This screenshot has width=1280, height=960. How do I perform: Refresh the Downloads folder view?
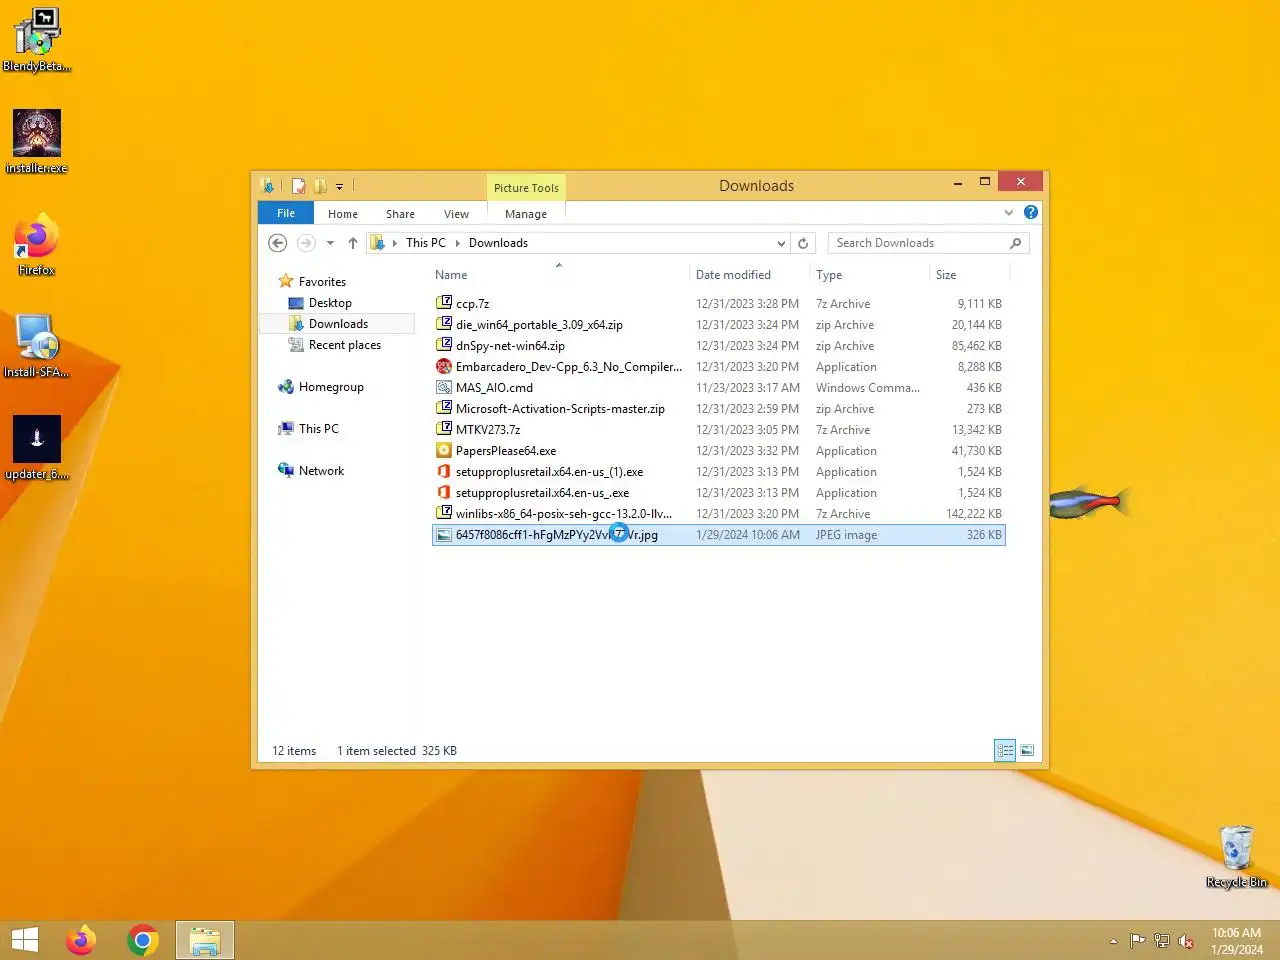(803, 243)
